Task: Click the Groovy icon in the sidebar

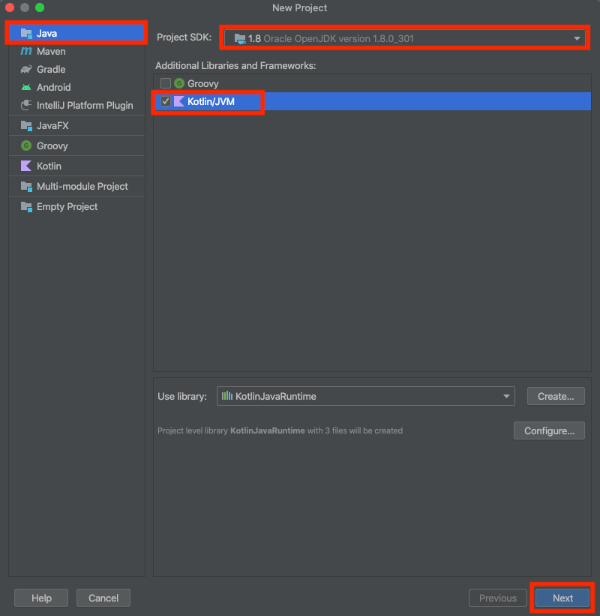Action: pyautogui.click(x=26, y=146)
